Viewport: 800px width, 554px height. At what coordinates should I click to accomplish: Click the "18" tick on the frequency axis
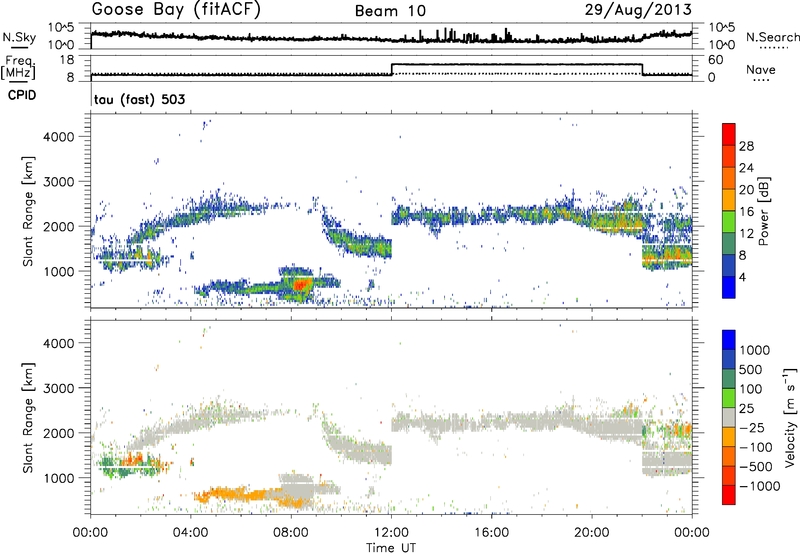pyautogui.click(x=67, y=60)
